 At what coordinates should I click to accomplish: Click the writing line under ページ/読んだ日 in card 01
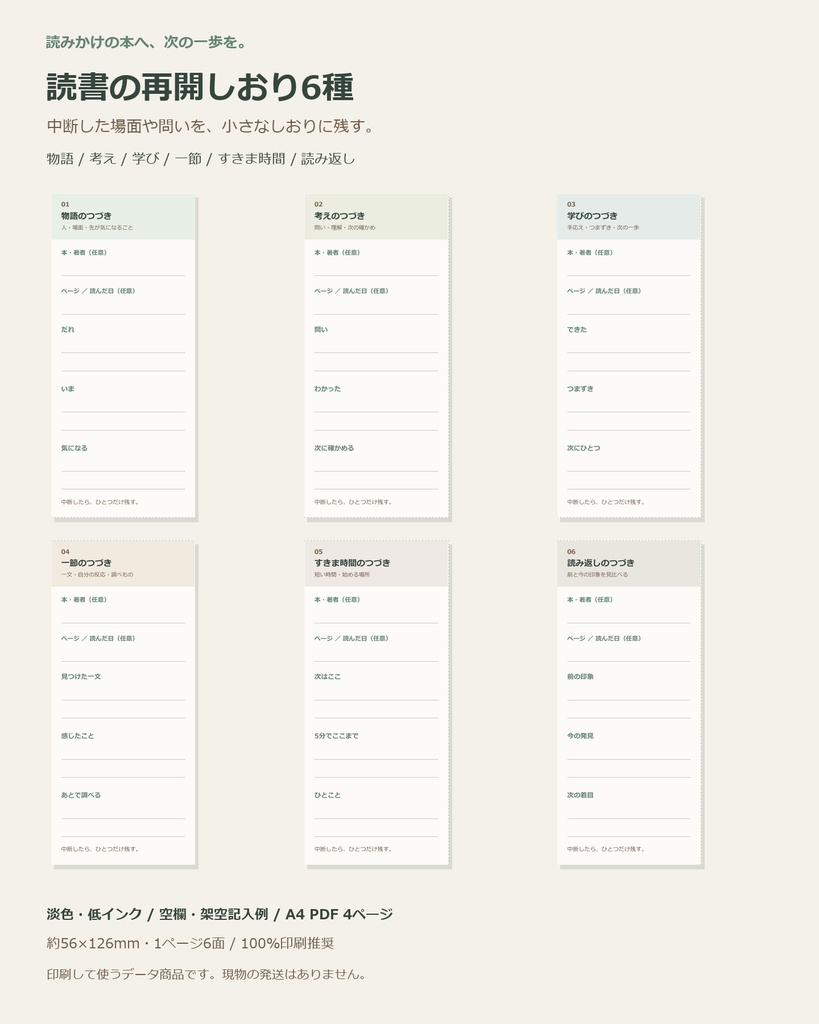point(123,314)
